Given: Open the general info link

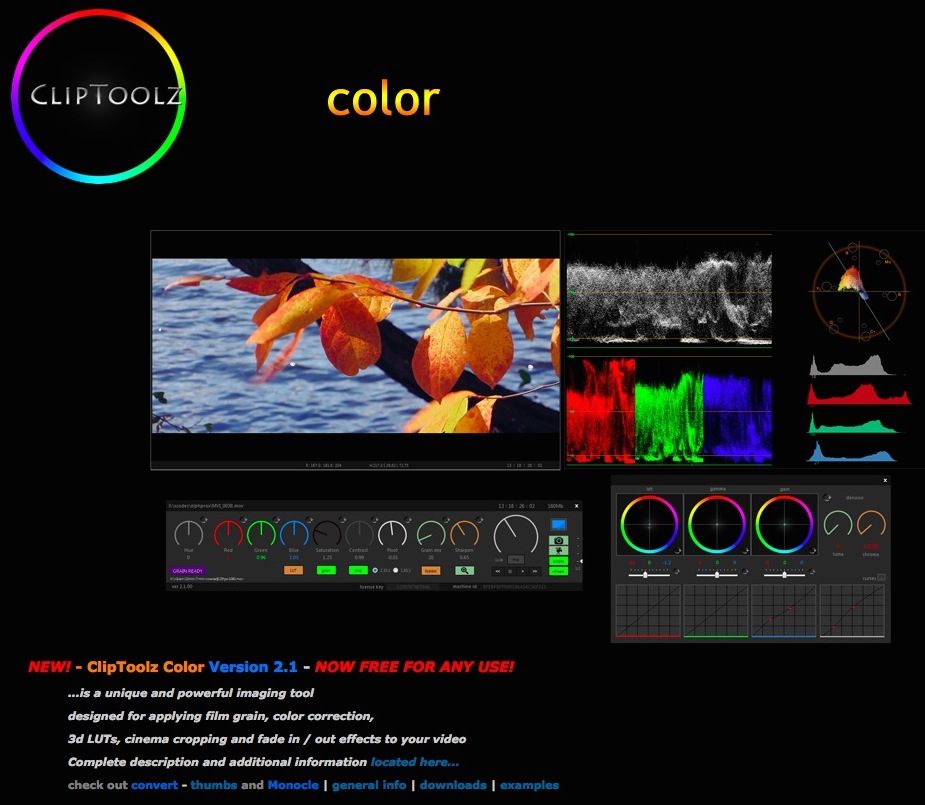Looking at the screenshot, I should click(x=369, y=785).
